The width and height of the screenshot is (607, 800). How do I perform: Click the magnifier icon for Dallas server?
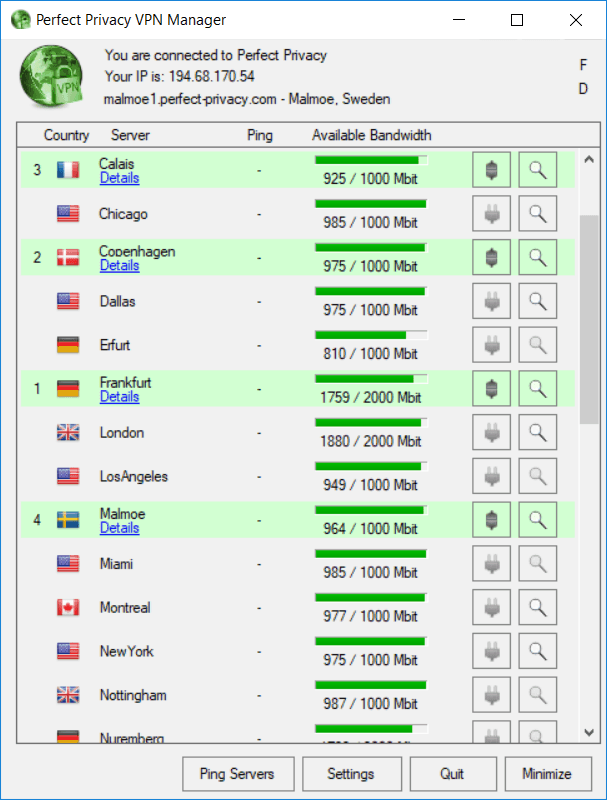[538, 301]
